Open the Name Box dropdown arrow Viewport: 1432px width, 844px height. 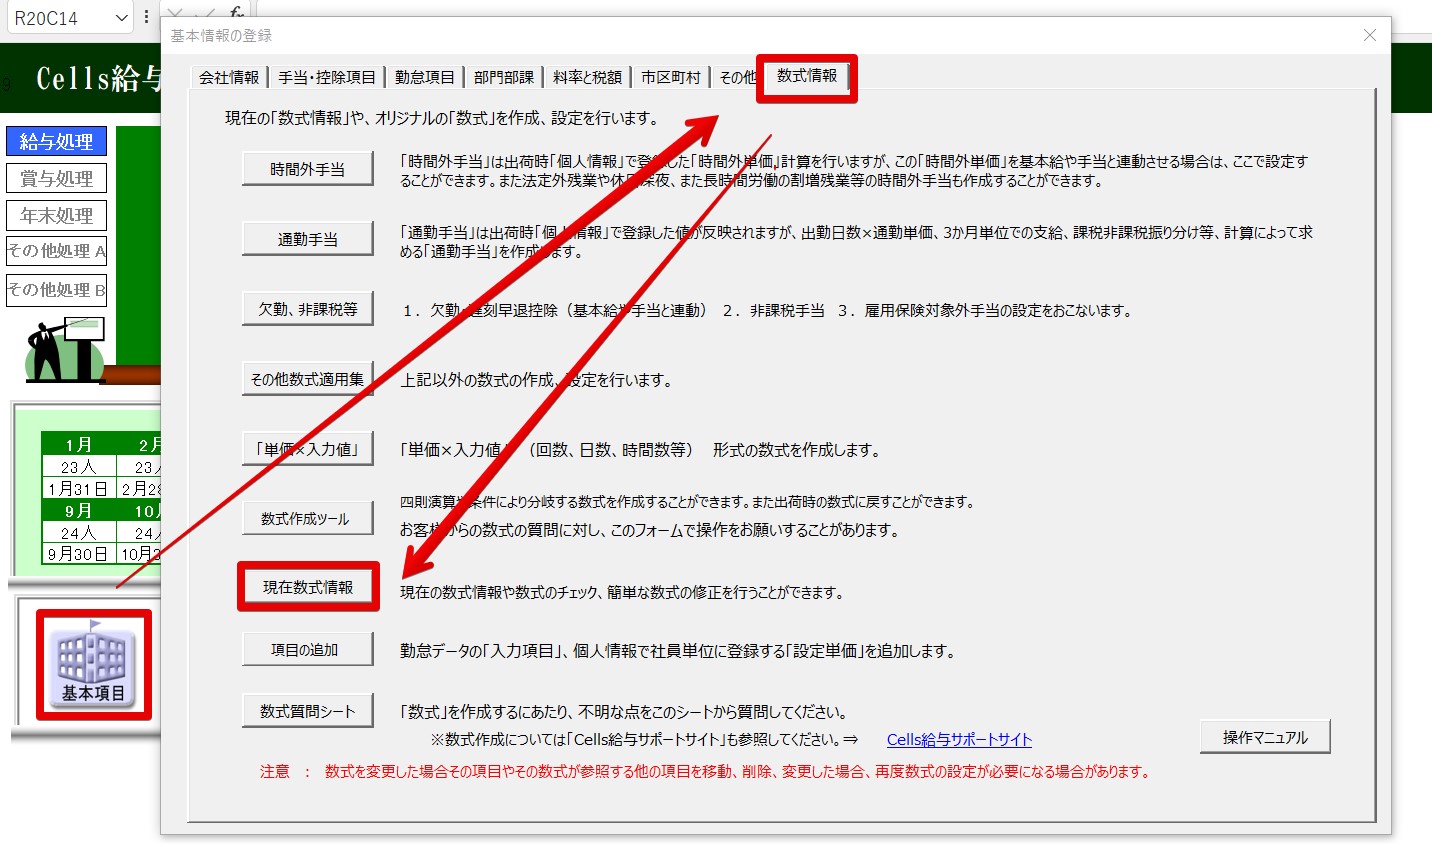point(121,18)
